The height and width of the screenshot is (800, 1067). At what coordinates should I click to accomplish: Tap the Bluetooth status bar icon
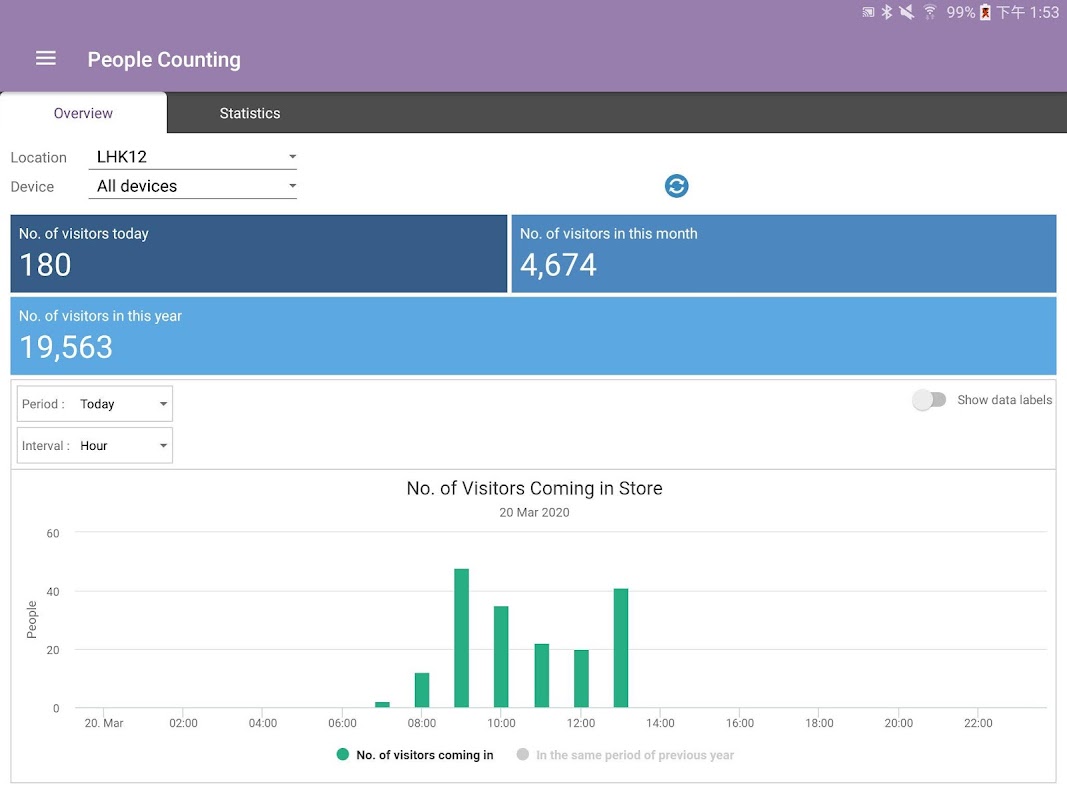(x=886, y=12)
